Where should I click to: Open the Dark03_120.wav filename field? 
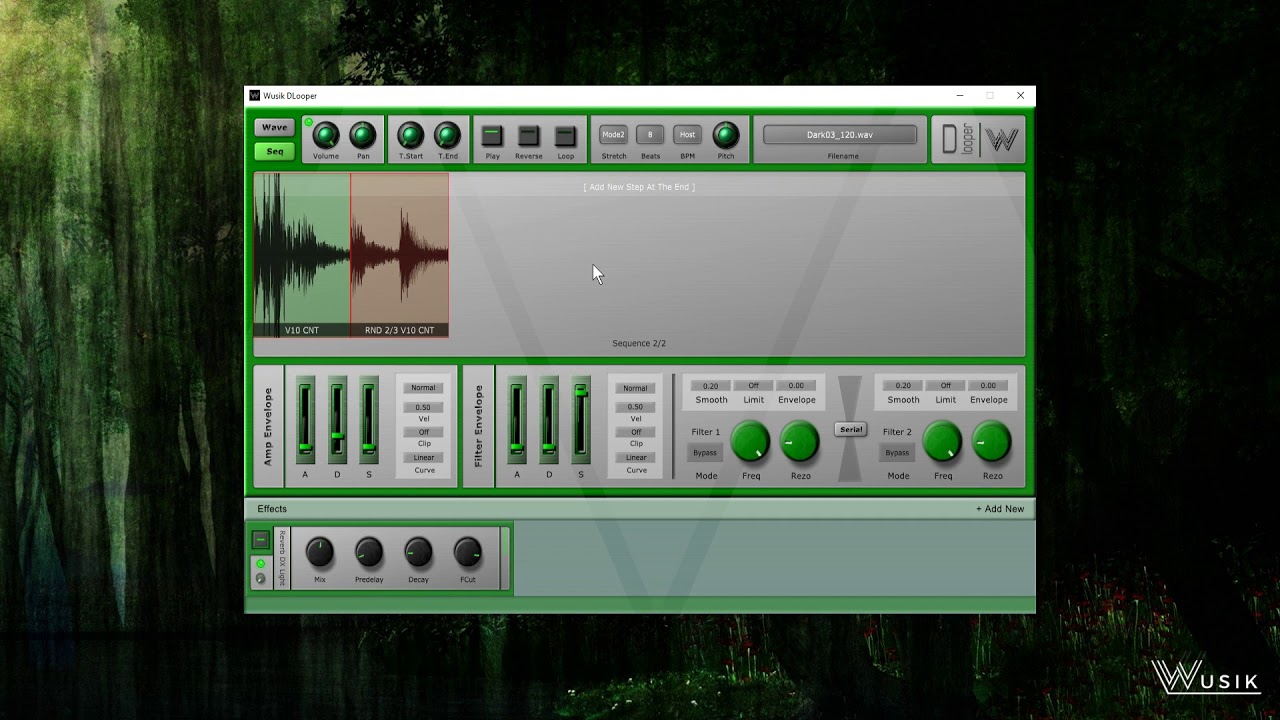[x=840, y=134]
